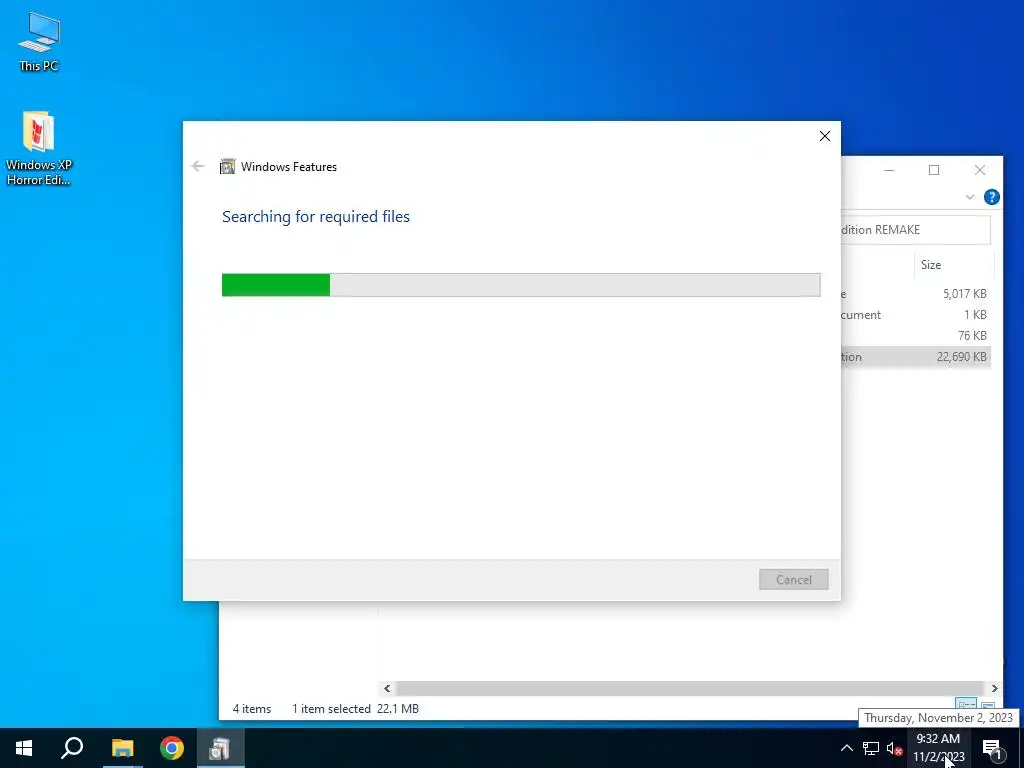The width and height of the screenshot is (1024, 768).
Task: Select the 22,690 KB file row
Action: click(916, 357)
